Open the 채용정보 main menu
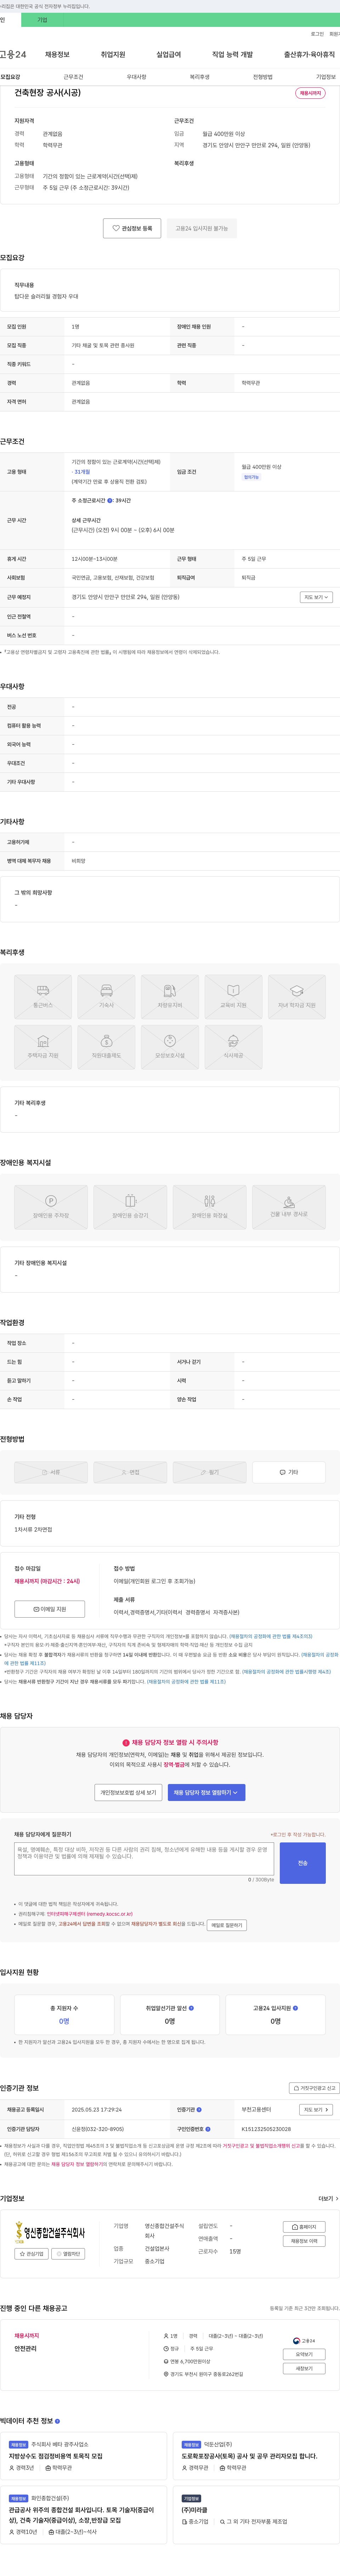Viewport: 340px width, 2576px height. point(57,55)
